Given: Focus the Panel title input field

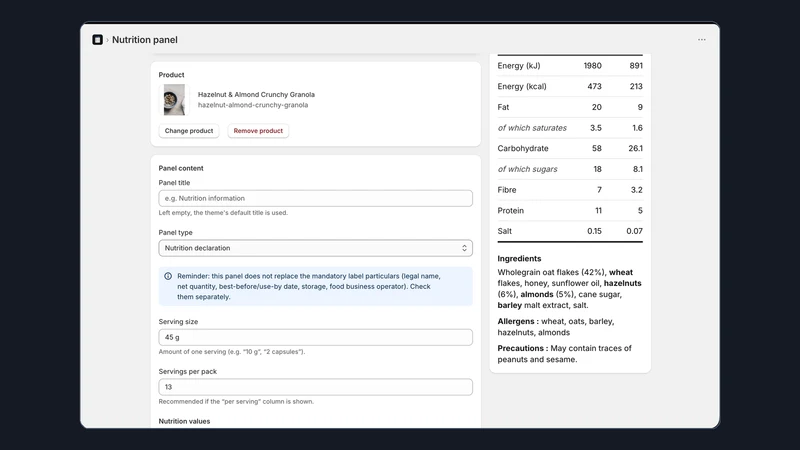Looking at the screenshot, I should pos(315,198).
